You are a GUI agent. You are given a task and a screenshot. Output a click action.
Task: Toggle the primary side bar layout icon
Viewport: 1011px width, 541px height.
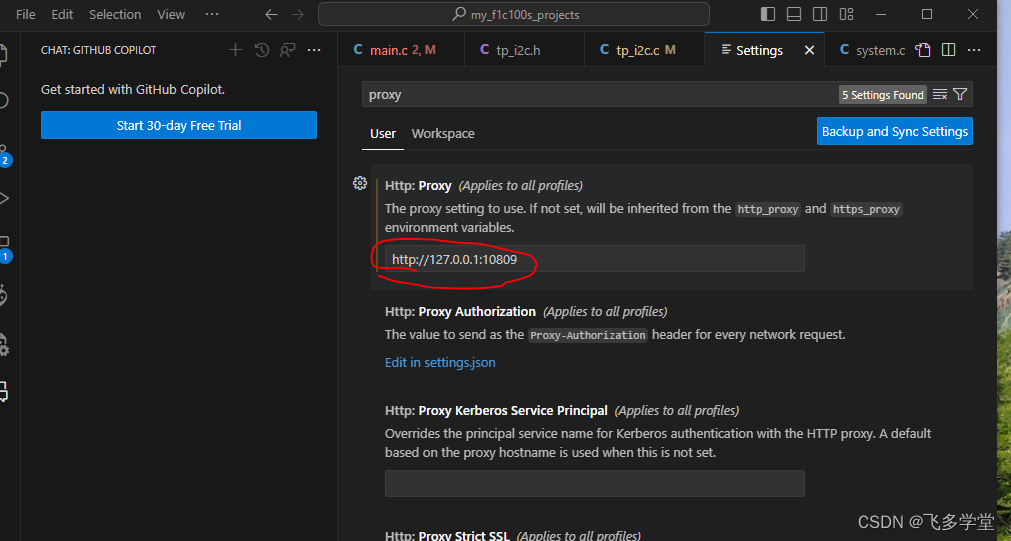[768, 14]
